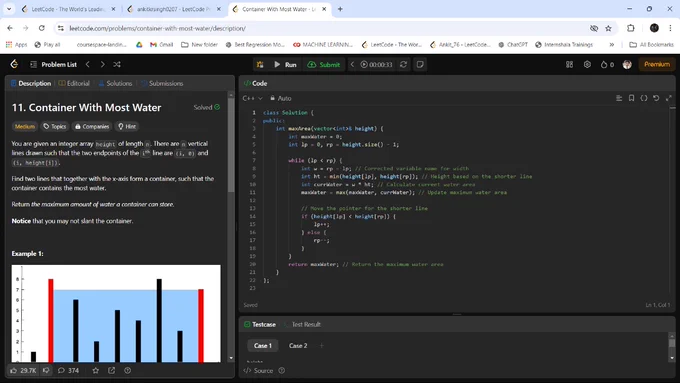Image resolution: width=680 pixels, height=383 pixels.
Task: Collapse timer with left chevron
Action: coord(352,65)
